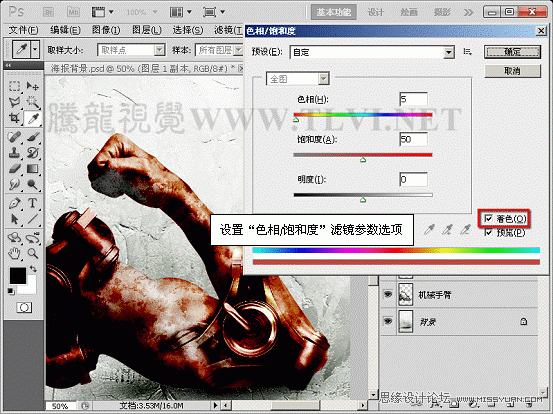The image size is (553, 414).
Task: Open the 选择(S) menu
Action: coord(188,30)
